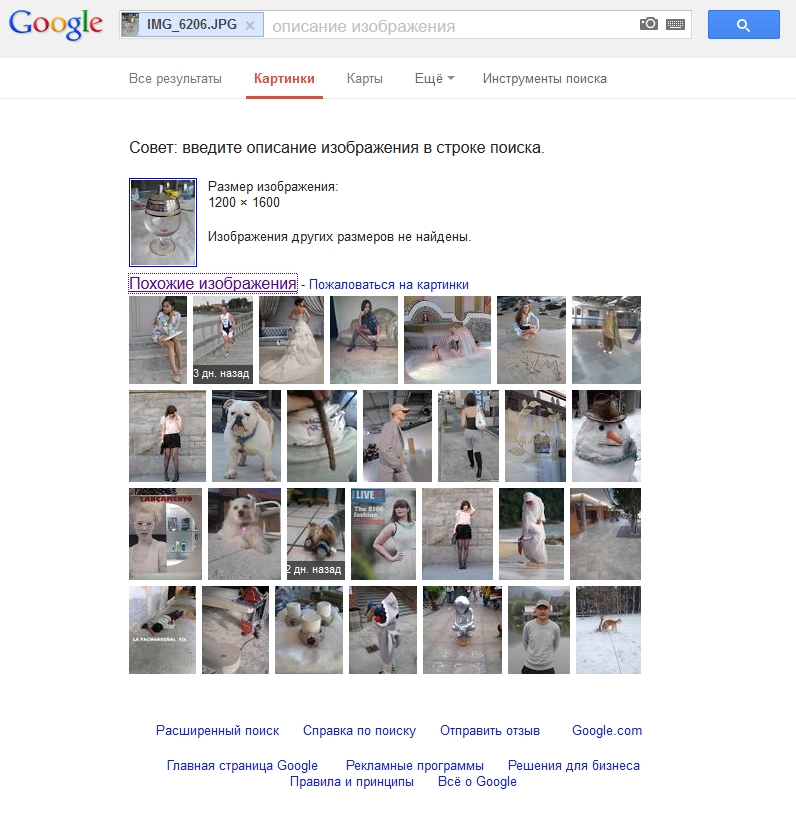Click the Расширенный поиск link
796x825 pixels.
[x=217, y=731]
